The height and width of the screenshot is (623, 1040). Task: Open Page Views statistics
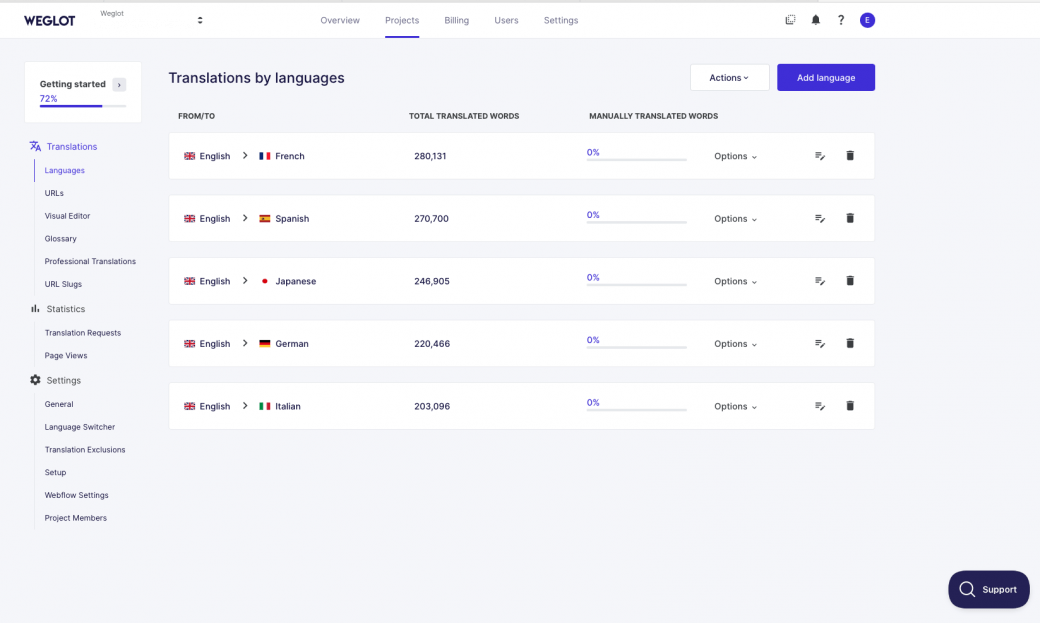(x=66, y=356)
